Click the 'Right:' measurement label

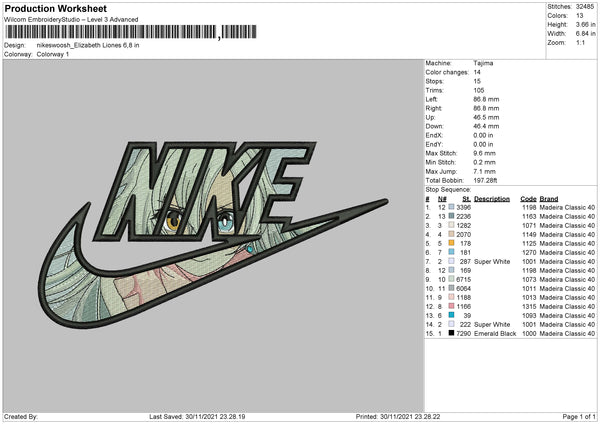(434, 108)
